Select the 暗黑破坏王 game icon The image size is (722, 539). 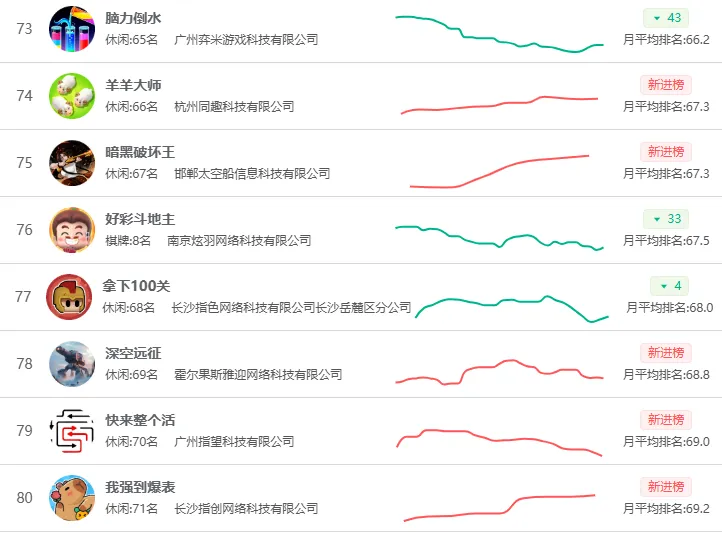(x=72, y=163)
